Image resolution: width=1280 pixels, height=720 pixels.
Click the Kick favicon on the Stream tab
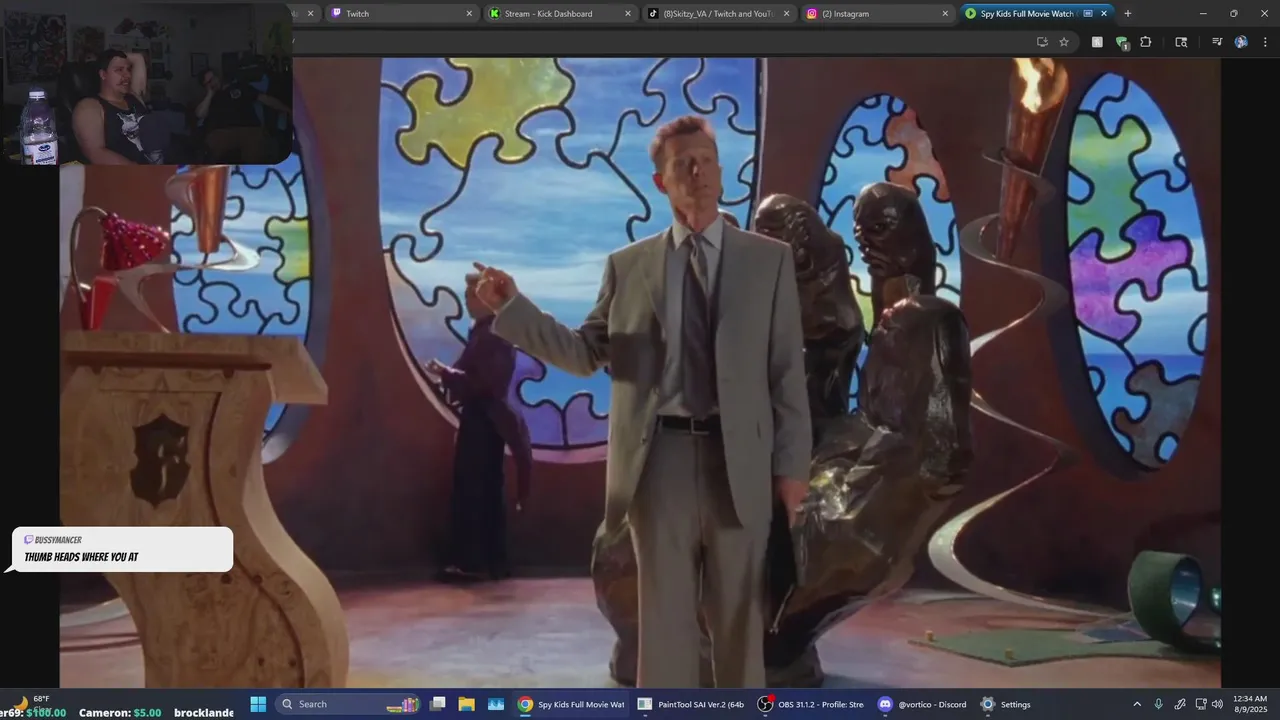494,14
